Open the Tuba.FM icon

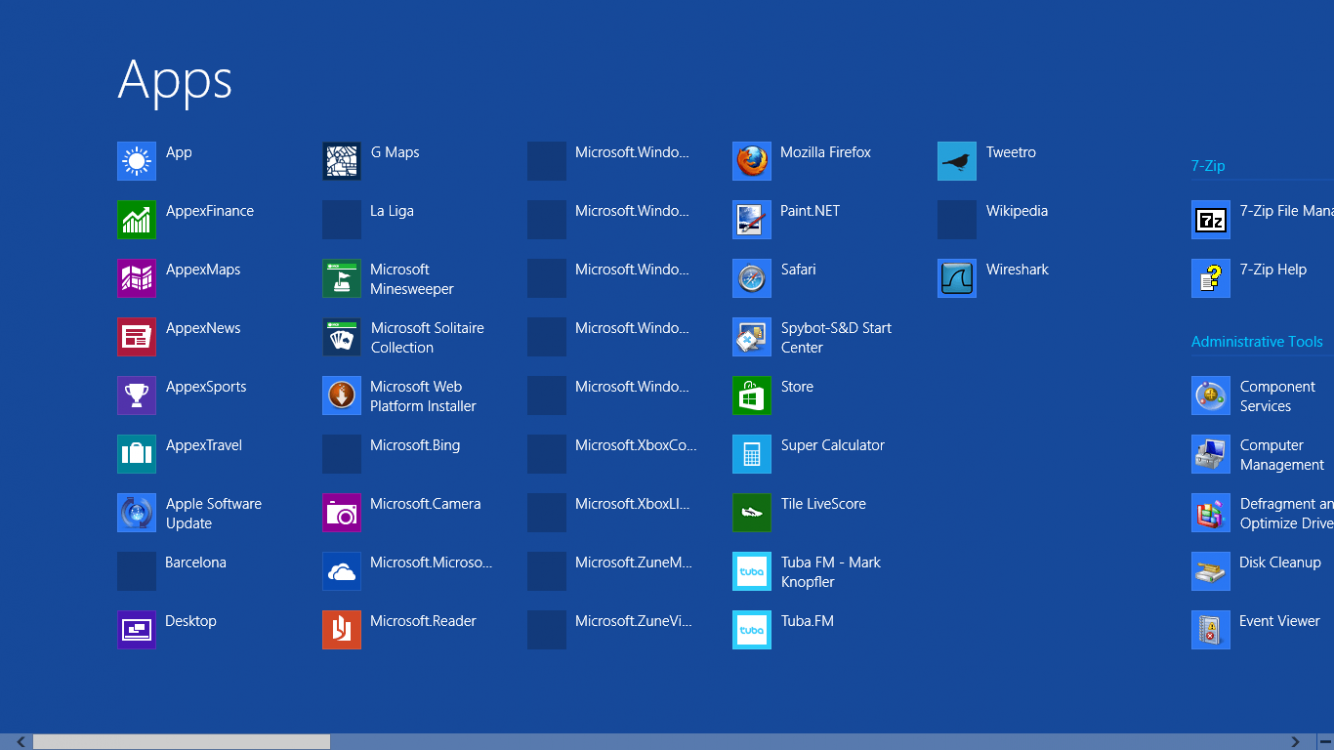tap(751, 630)
